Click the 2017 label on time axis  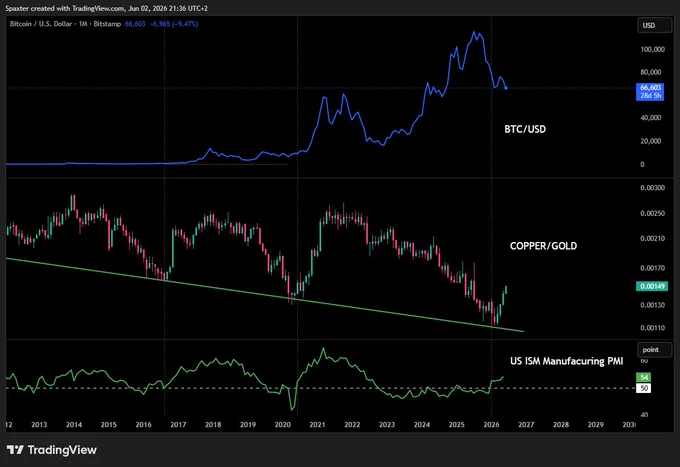coord(178,425)
